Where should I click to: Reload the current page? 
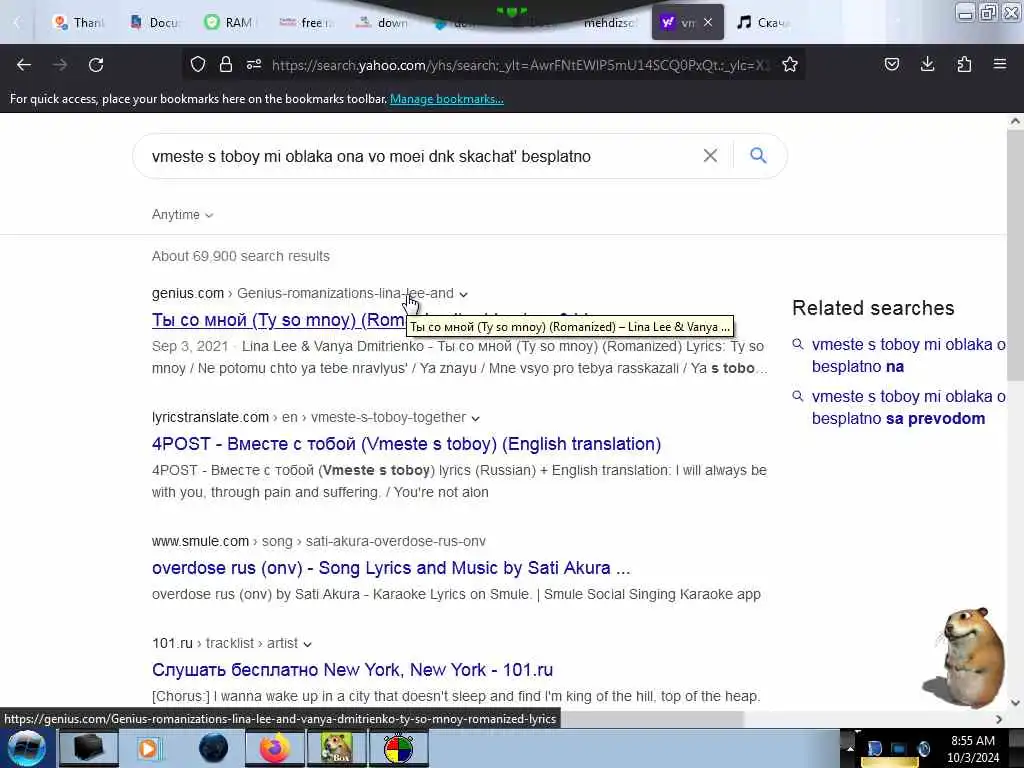click(96, 65)
